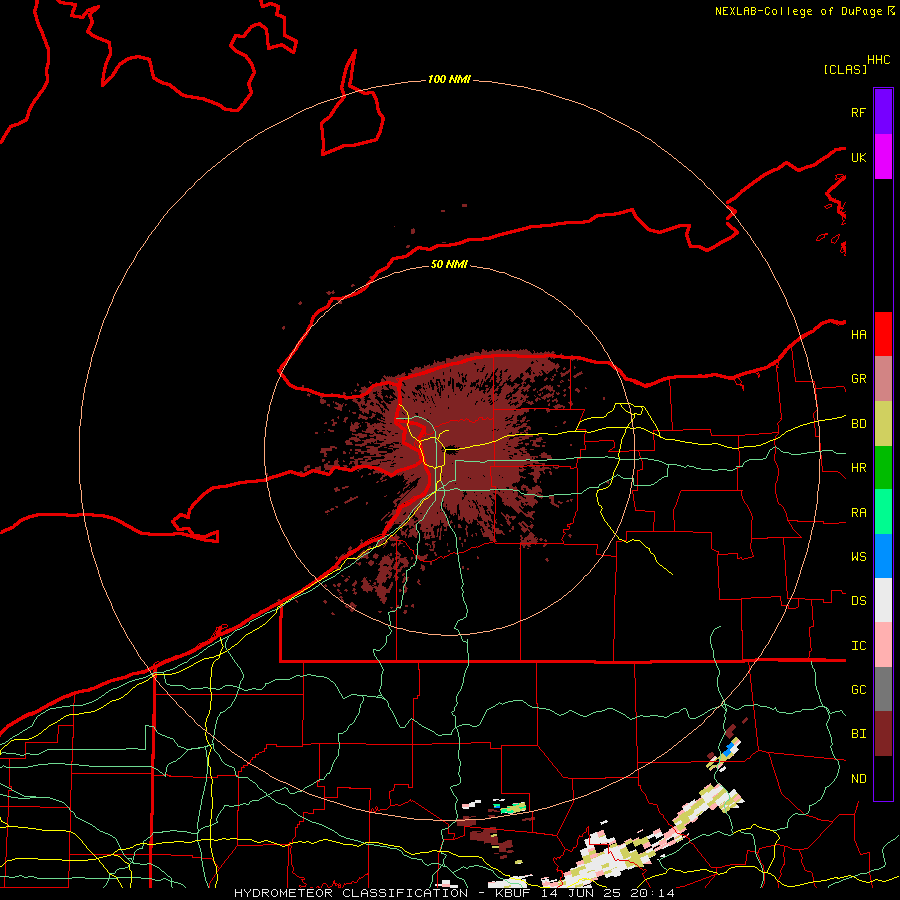Click the blue WS echo pixel in the southeast
The height and width of the screenshot is (900, 900).
[x=729, y=750]
